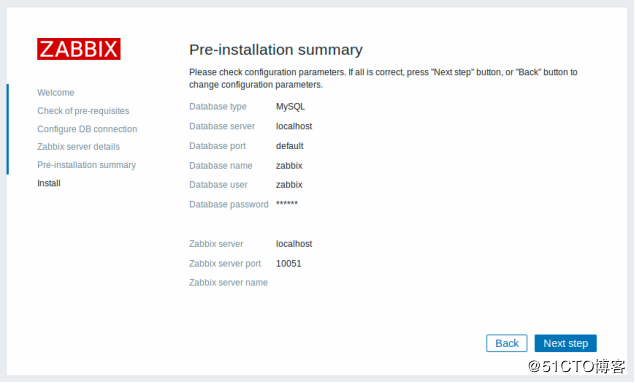The width and height of the screenshot is (635, 383).
Task: Select Pre-installation summary in sidebar
Action: [87, 165]
